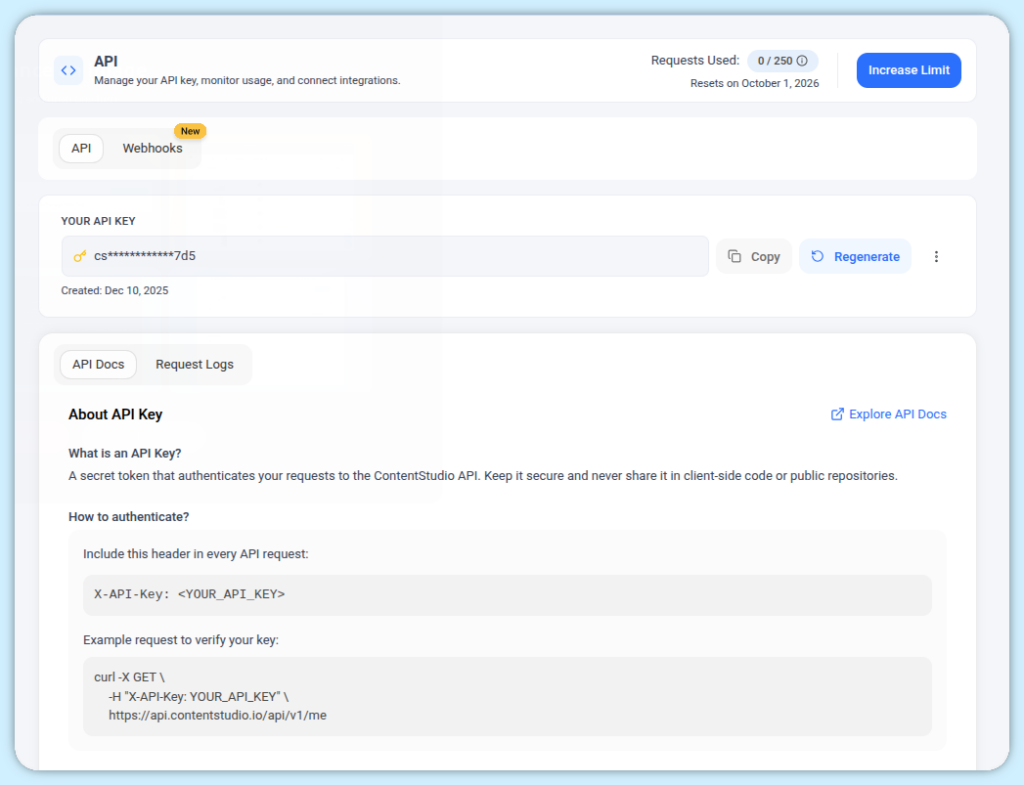The image size is (1024, 785).
Task: Open the Explore API Docs link
Action: pos(888,414)
